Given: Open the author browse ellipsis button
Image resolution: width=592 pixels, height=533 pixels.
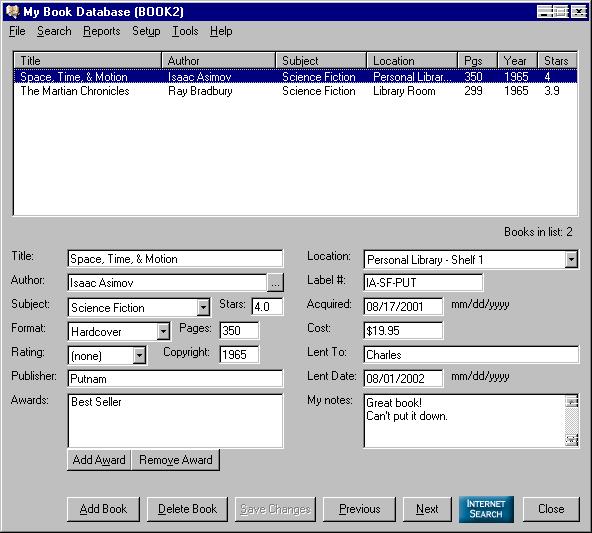Looking at the screenshot, I should (275, 283).
